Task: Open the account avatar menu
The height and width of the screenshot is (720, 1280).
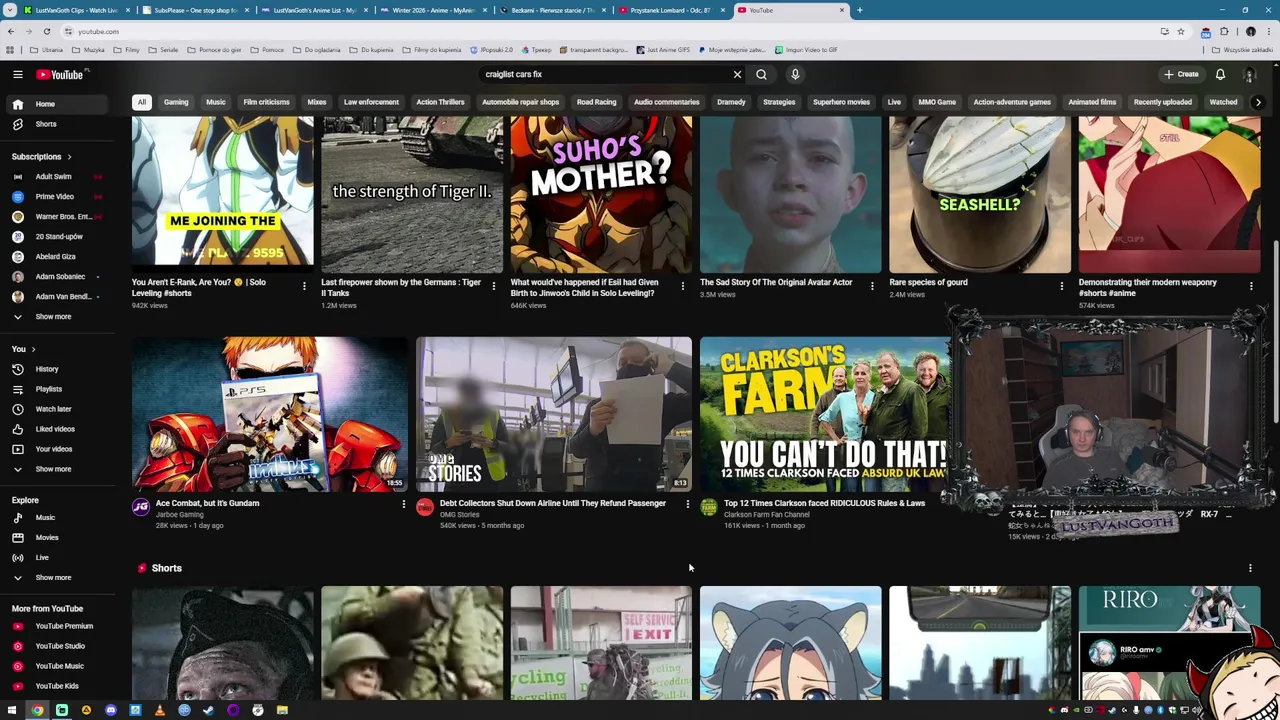Action: point(1249,74)
